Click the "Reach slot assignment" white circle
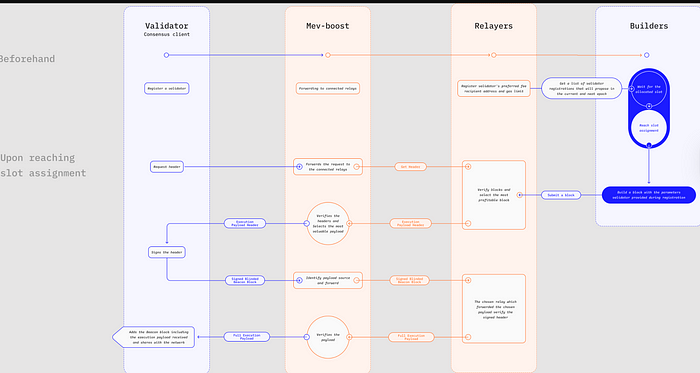The image size is (700, 373). click(649, 128)
